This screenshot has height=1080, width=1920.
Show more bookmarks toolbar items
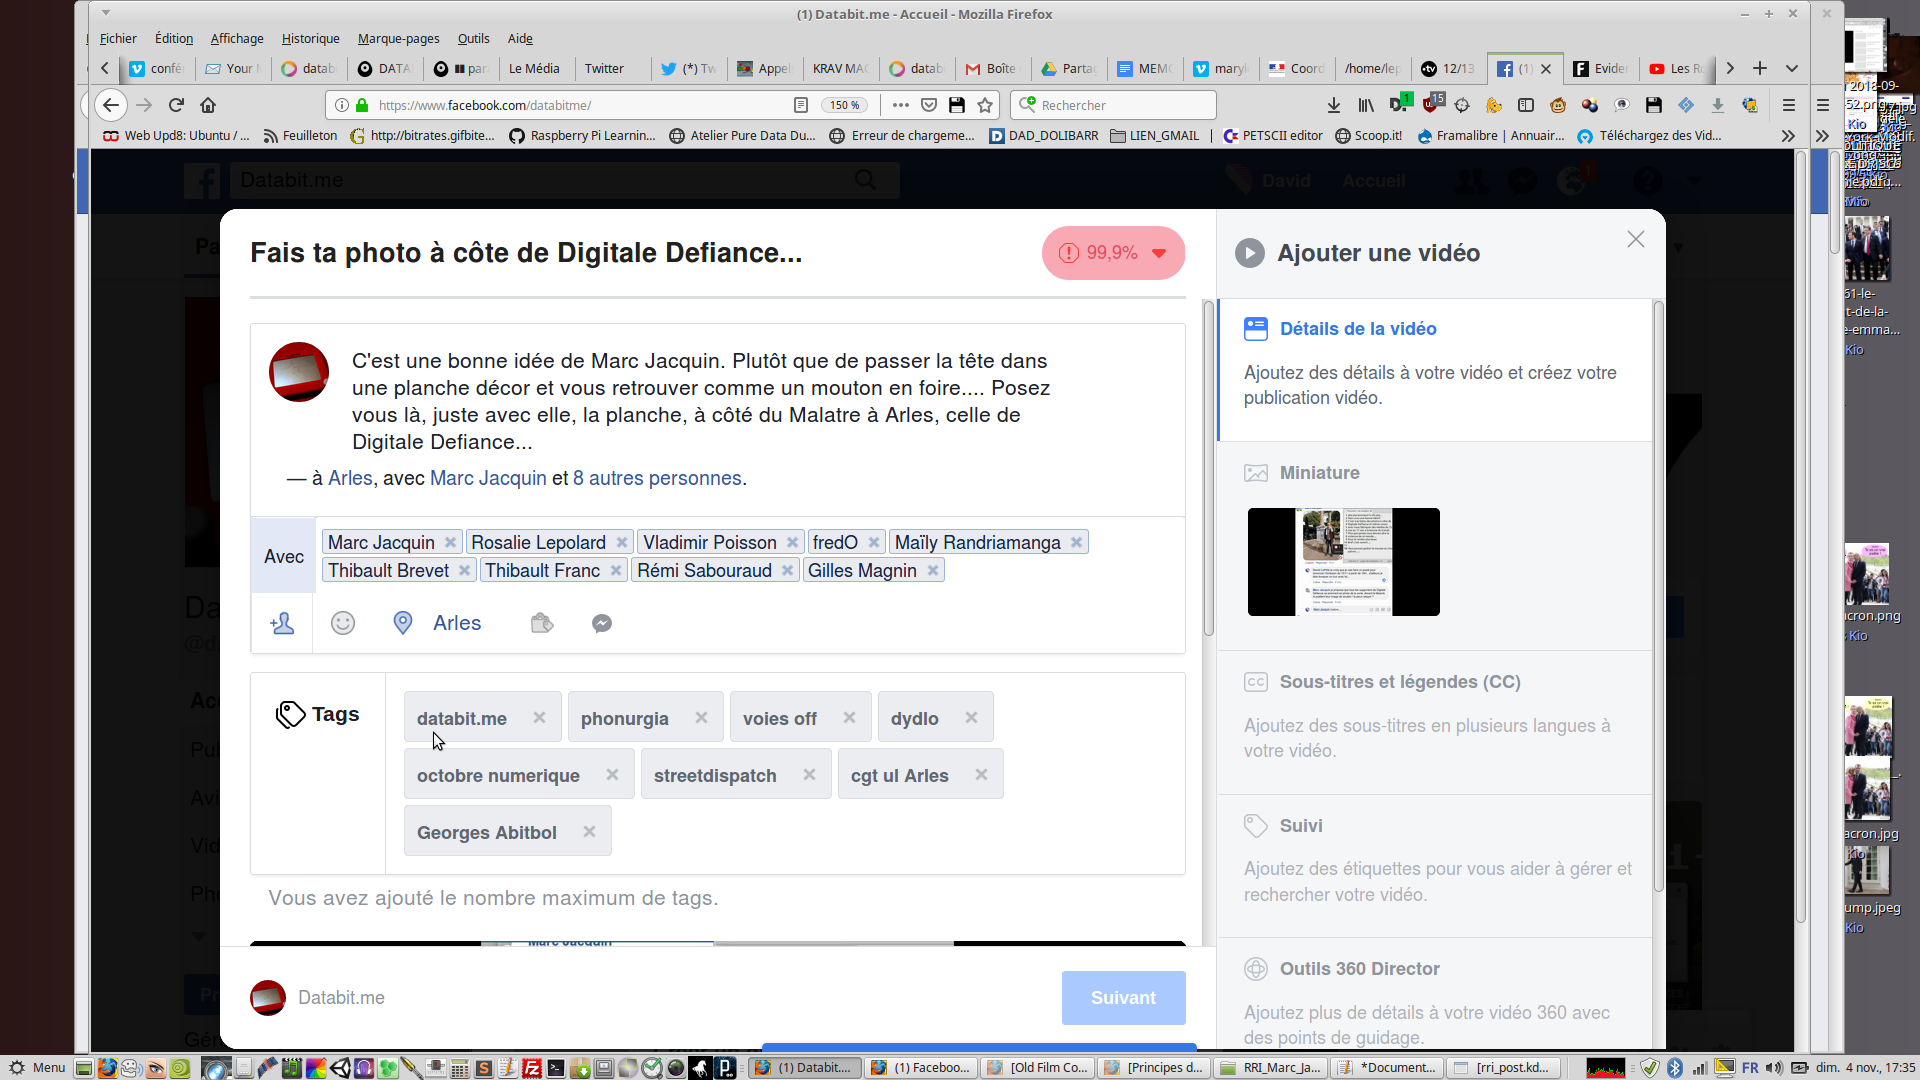coord(1788,136)
